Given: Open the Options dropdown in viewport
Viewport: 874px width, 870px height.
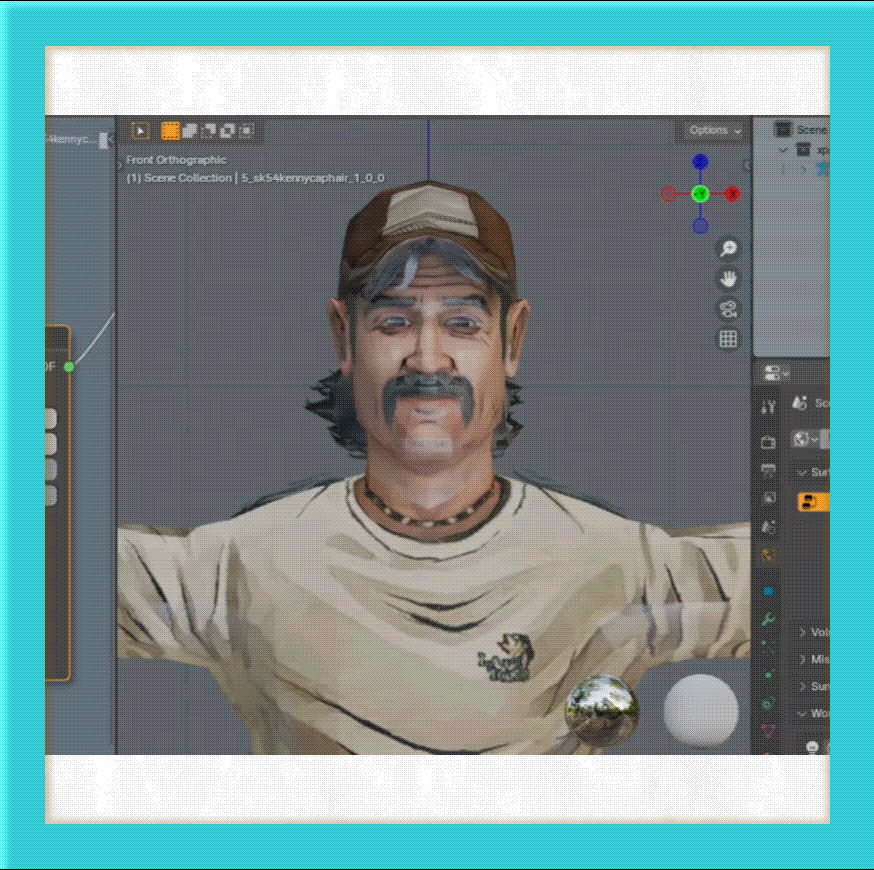Looking at the screenshot, I should coord(715,130).
